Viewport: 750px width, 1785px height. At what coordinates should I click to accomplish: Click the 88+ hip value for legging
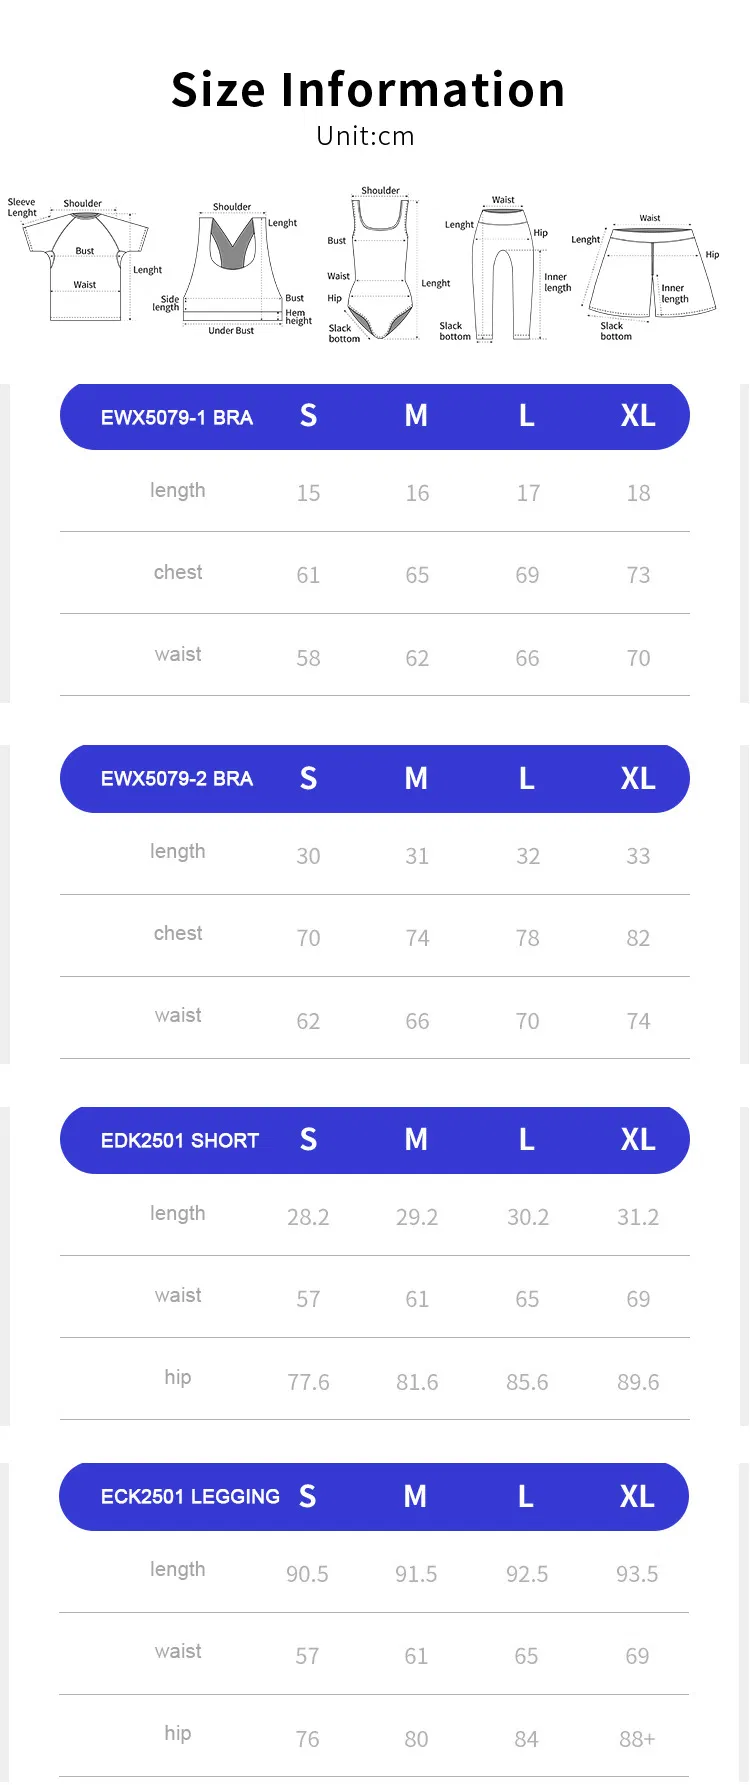point(637,1739)
